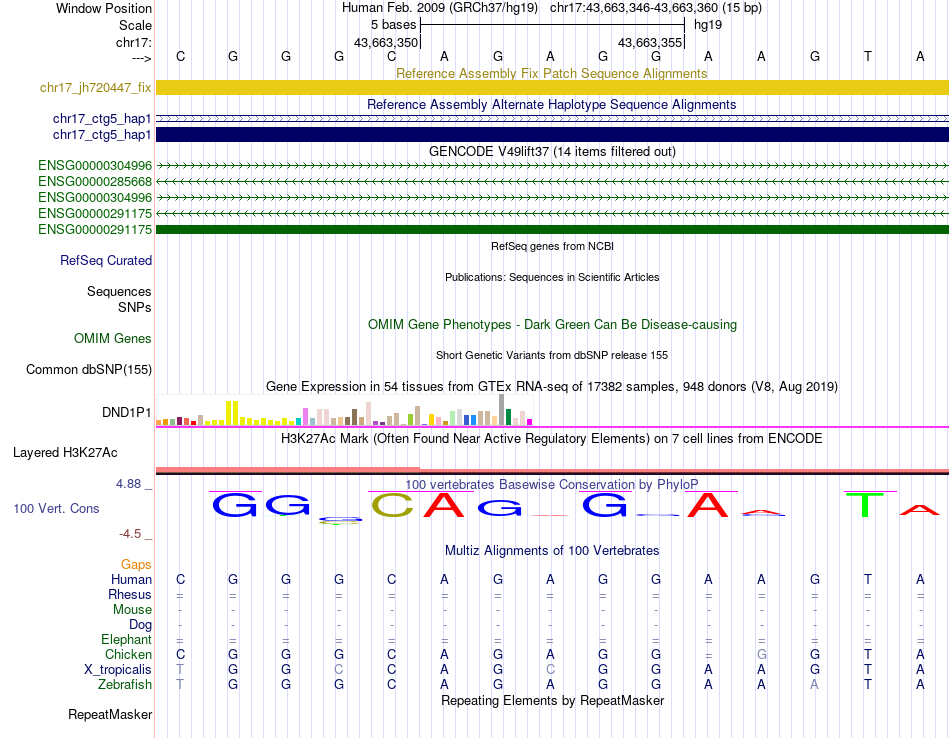The image size is (950, 738).
Task: Click the 100 Vert. Cons track label
Action: coord(56,509)
